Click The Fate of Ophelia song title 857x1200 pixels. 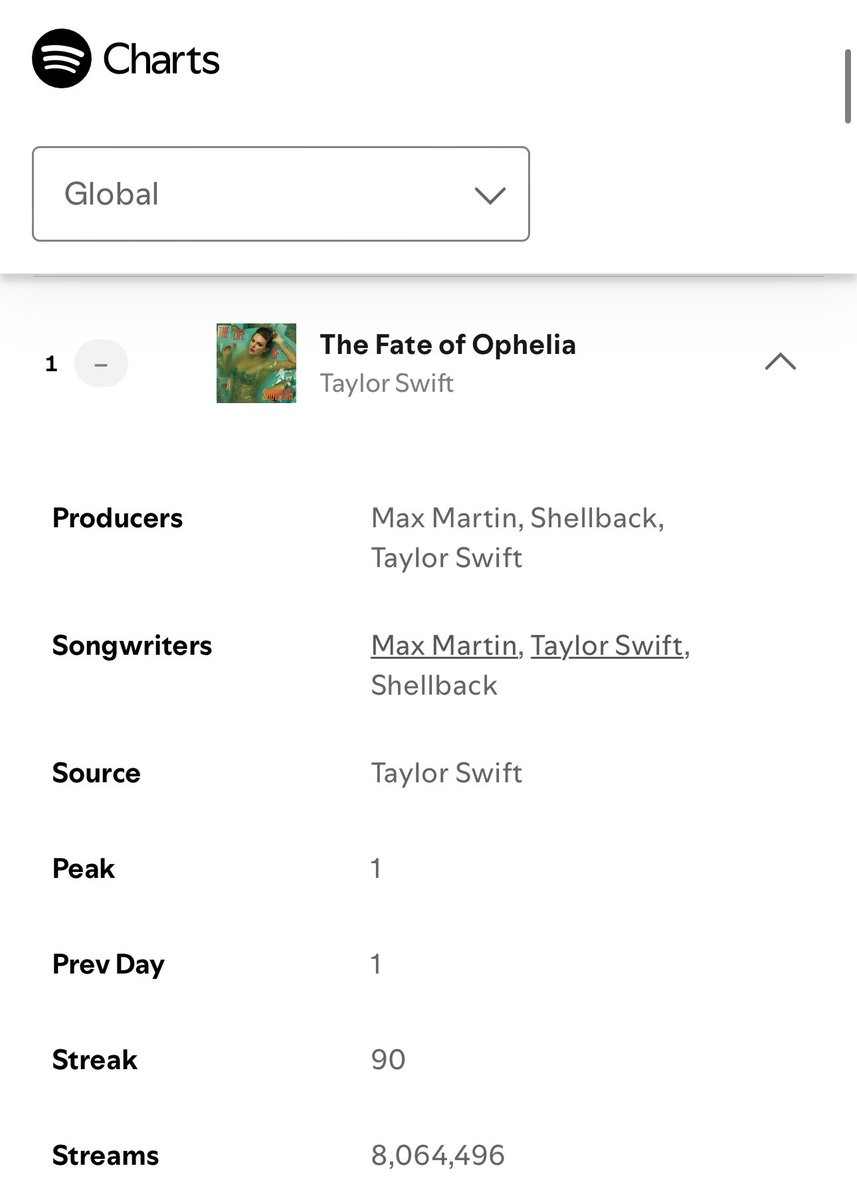[x=447, y=345]
